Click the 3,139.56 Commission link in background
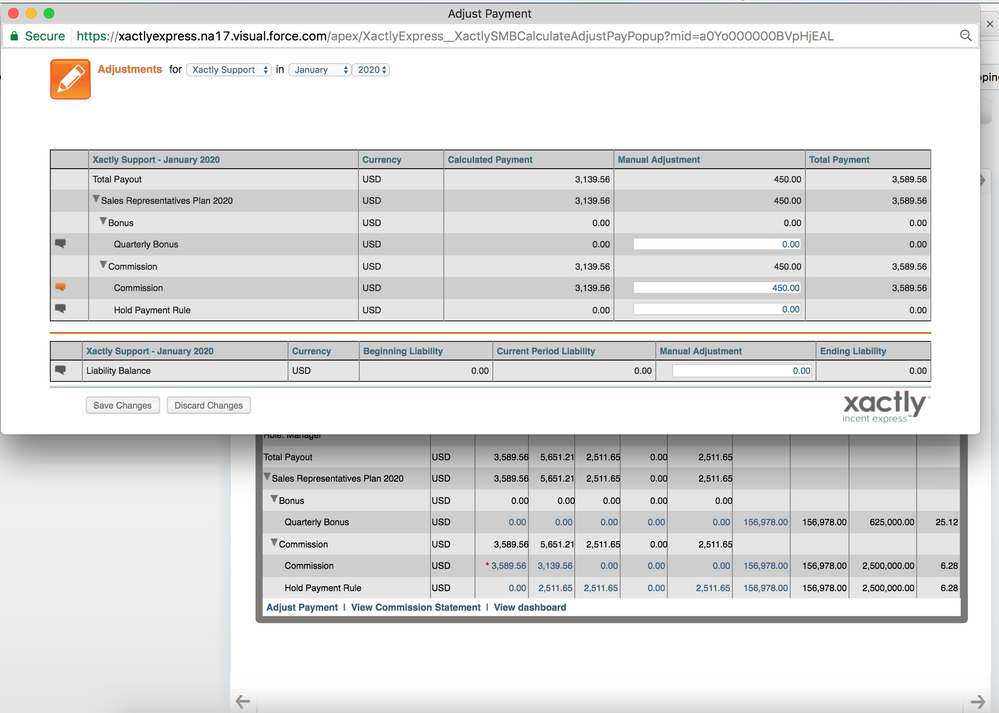Viewport: 999px width, 713px height. click(555, 566)
